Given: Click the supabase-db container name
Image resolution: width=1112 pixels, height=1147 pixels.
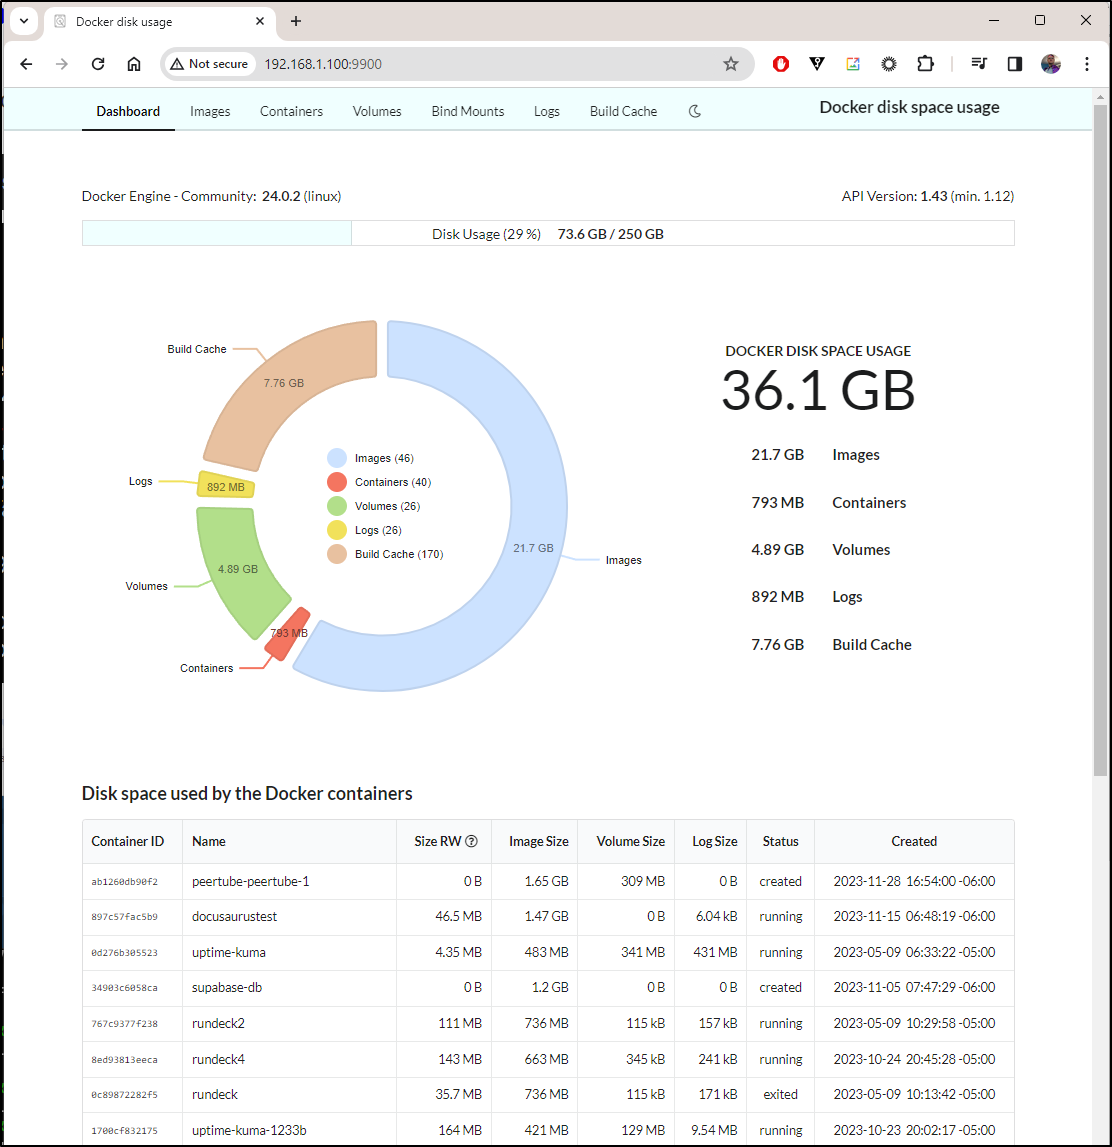Looking at the screenshot, I should point(227,988).
